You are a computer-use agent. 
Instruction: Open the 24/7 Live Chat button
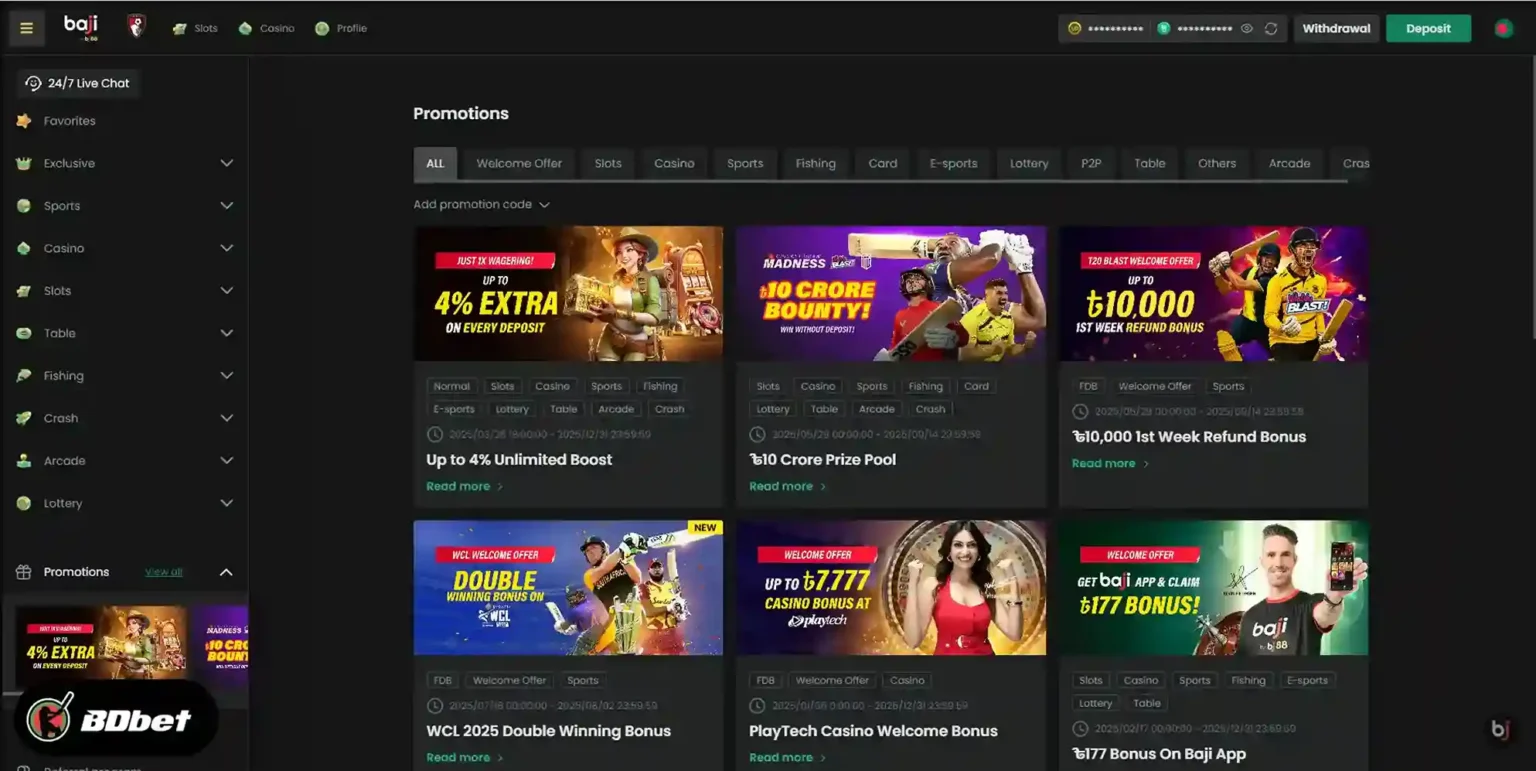(x=78, y=83)
